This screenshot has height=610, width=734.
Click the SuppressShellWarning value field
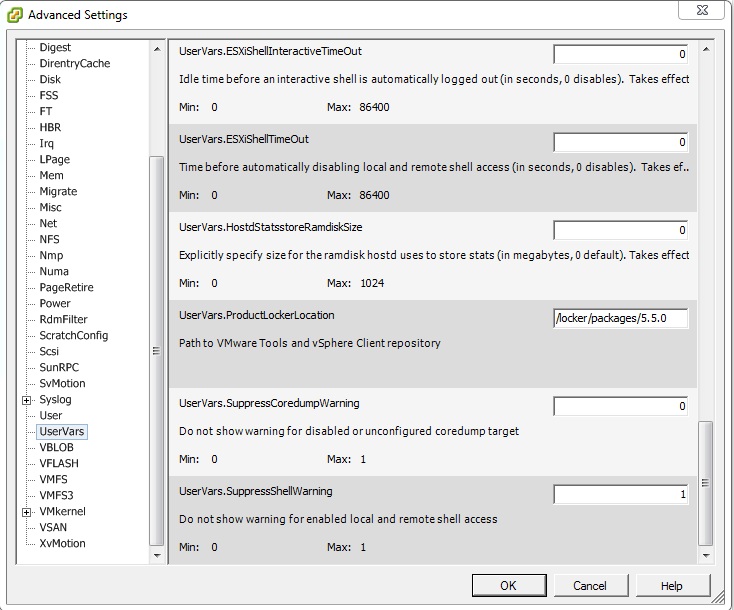(x=620, y=495)
